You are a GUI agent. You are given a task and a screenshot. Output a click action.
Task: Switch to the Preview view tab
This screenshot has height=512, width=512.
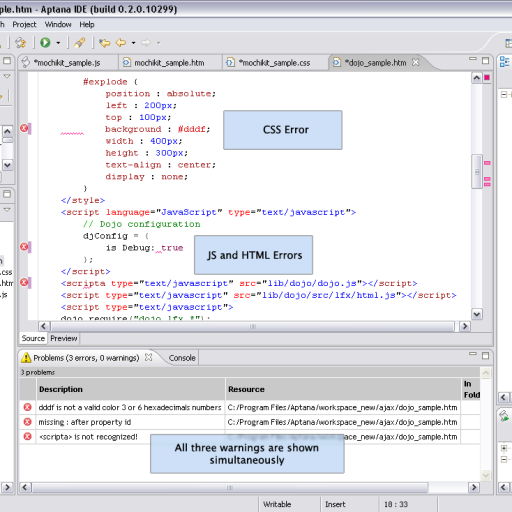[64, 338]
